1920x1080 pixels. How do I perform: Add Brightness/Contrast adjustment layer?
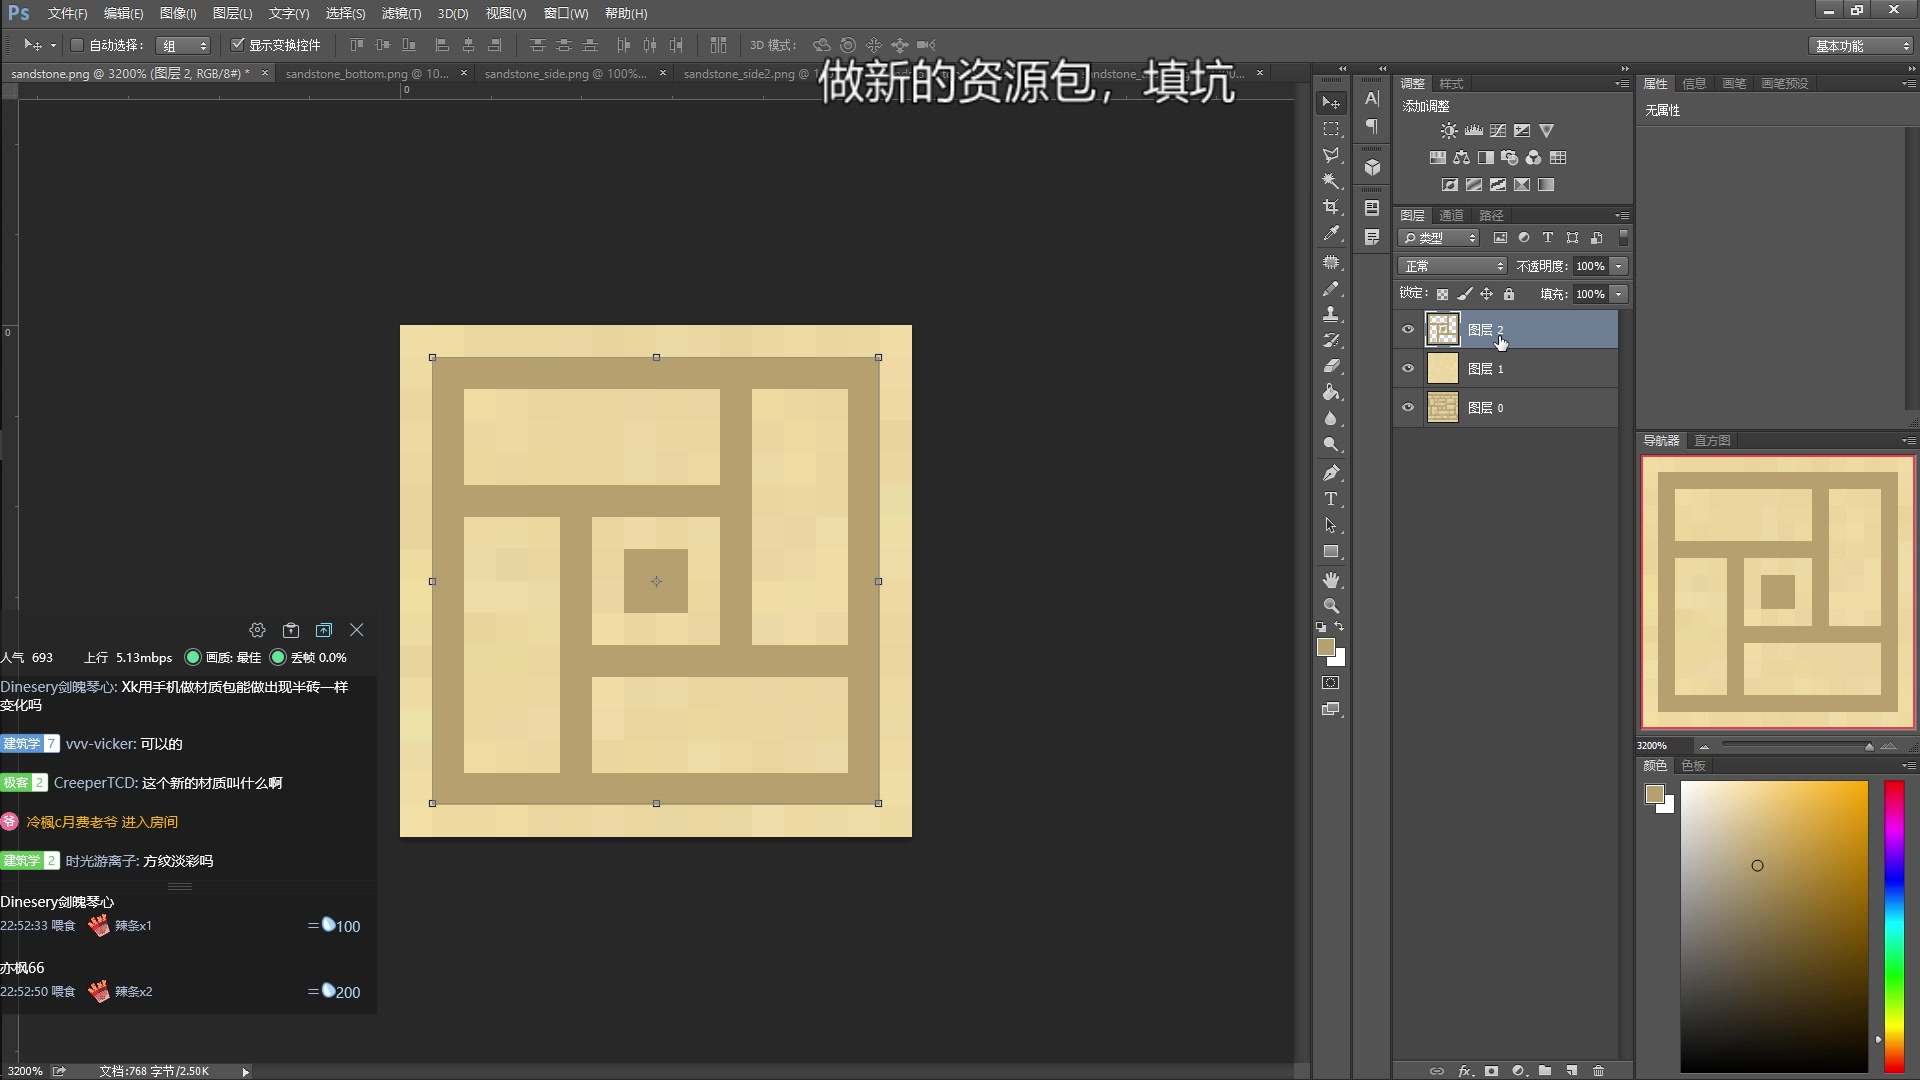(x=1449, y=131)
